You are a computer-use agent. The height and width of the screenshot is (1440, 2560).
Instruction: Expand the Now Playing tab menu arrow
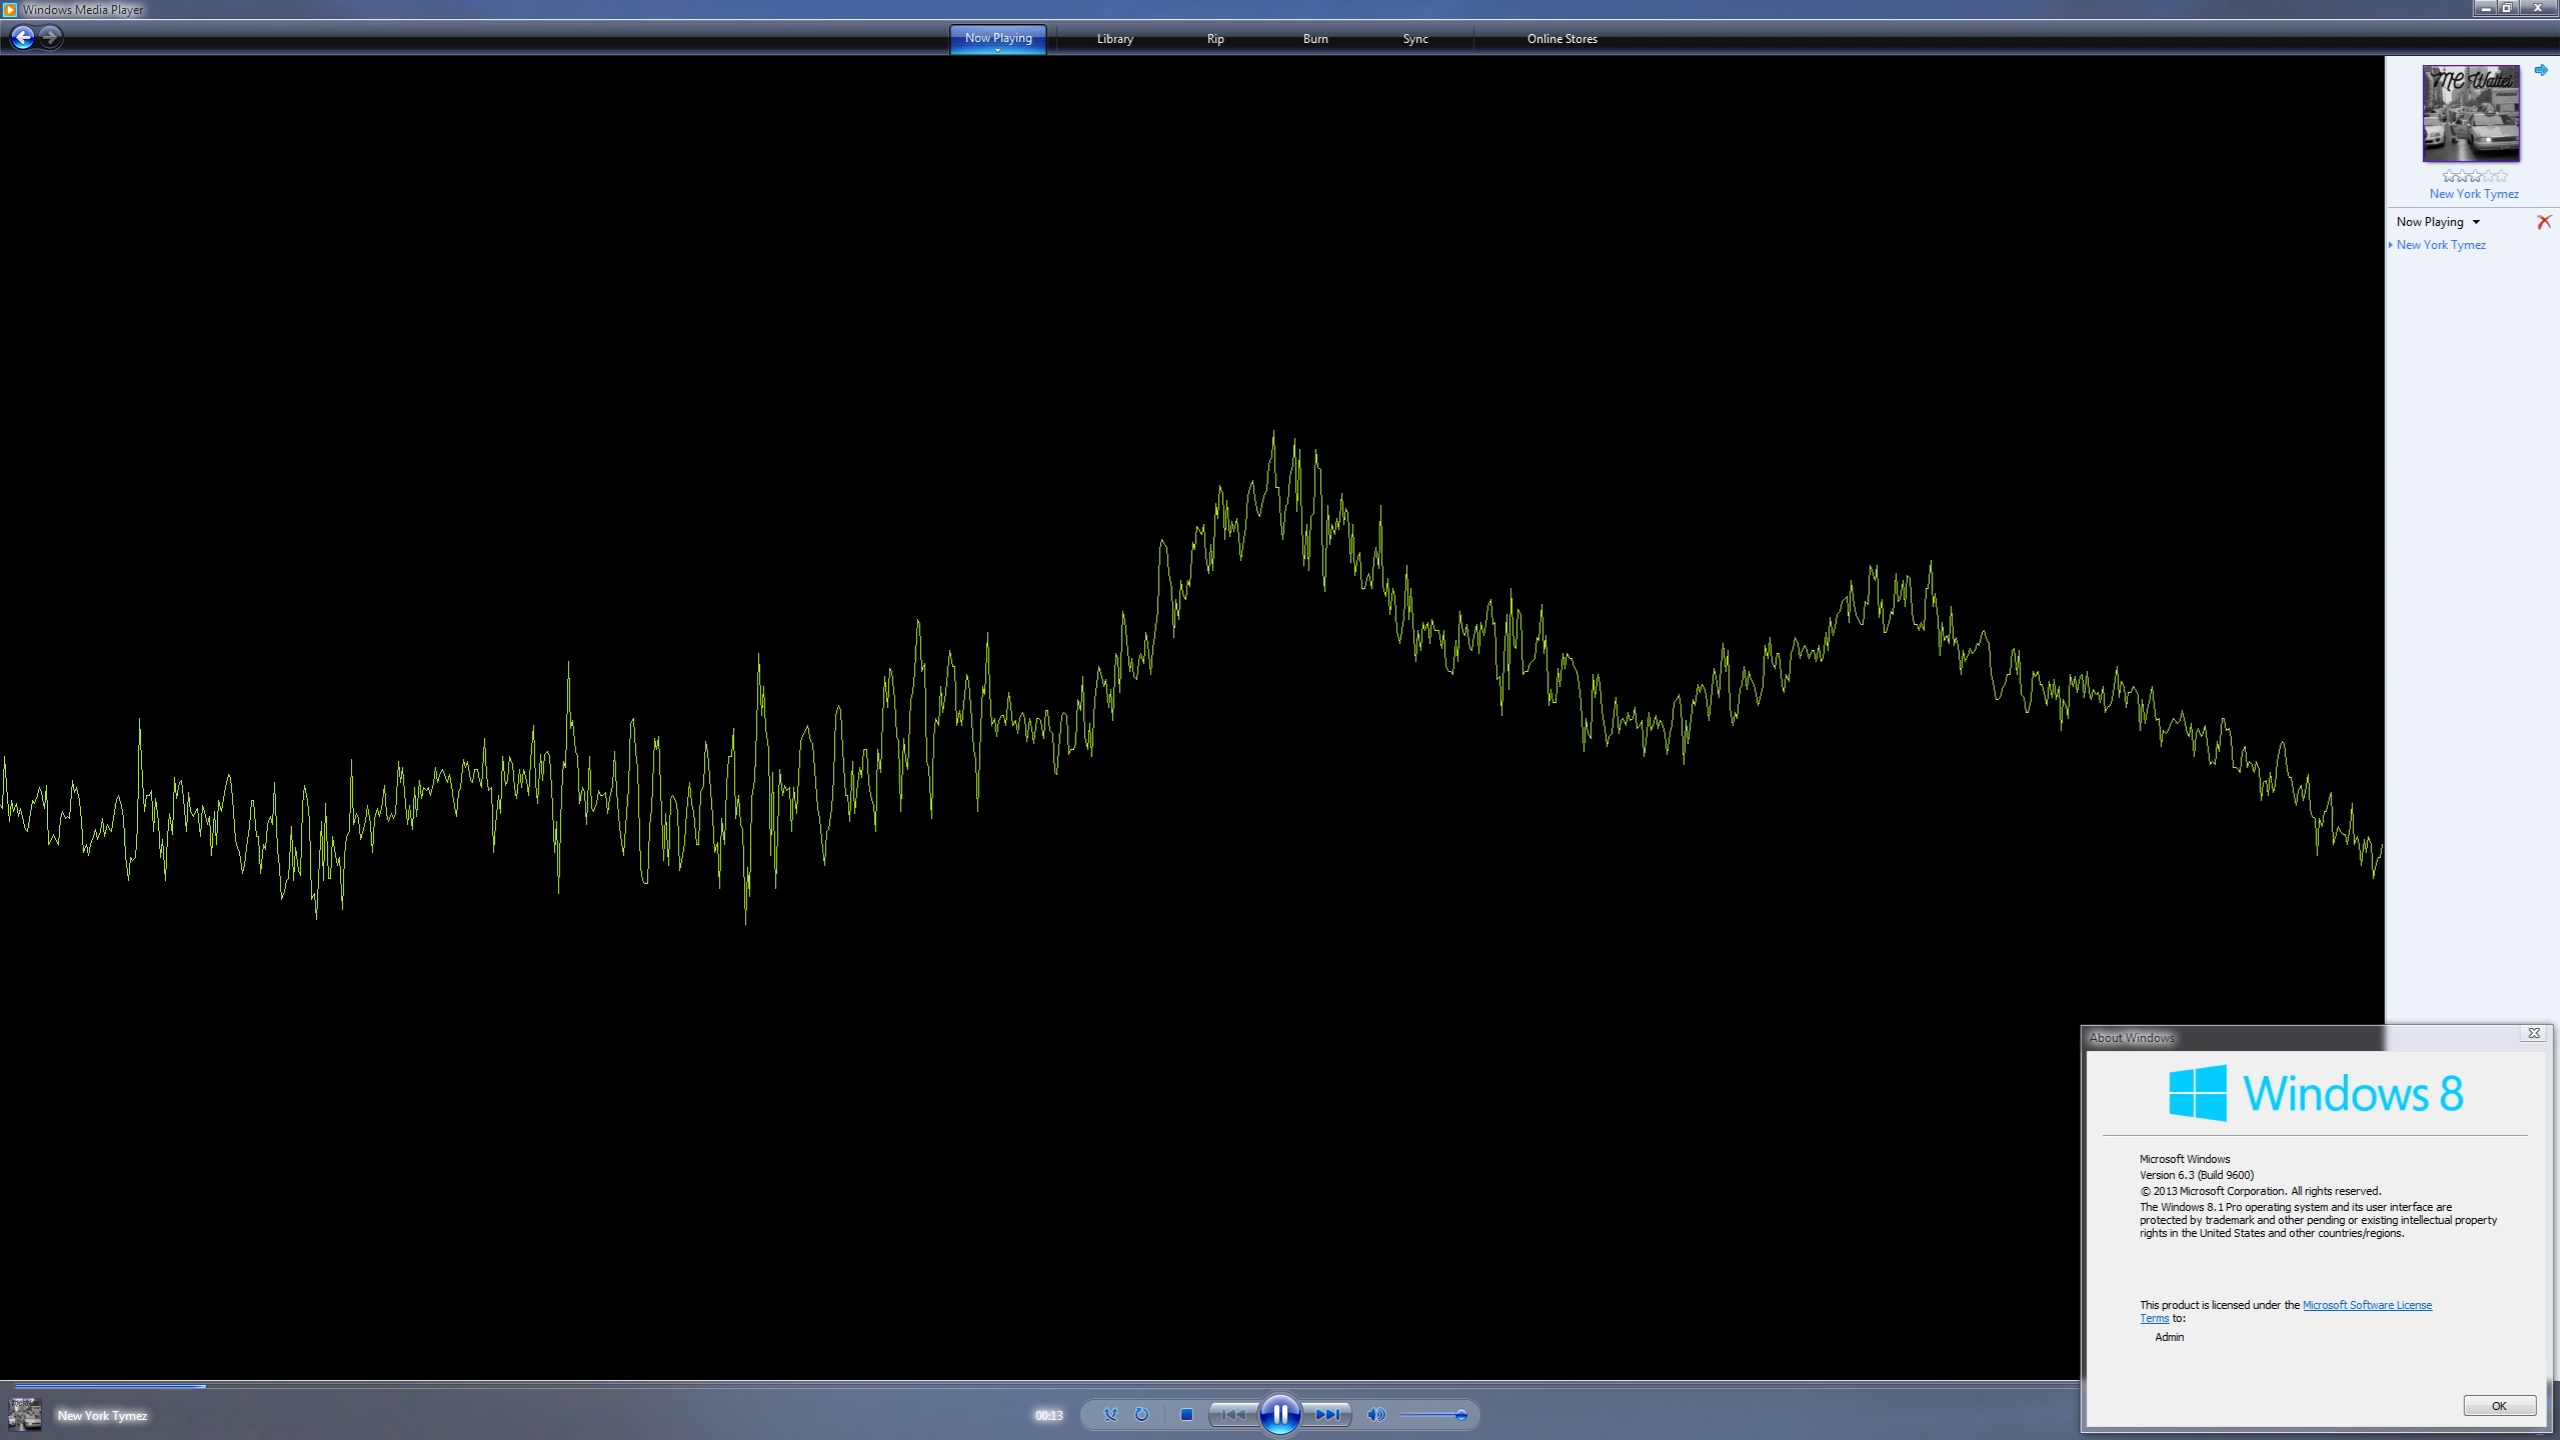click(997, 50)
